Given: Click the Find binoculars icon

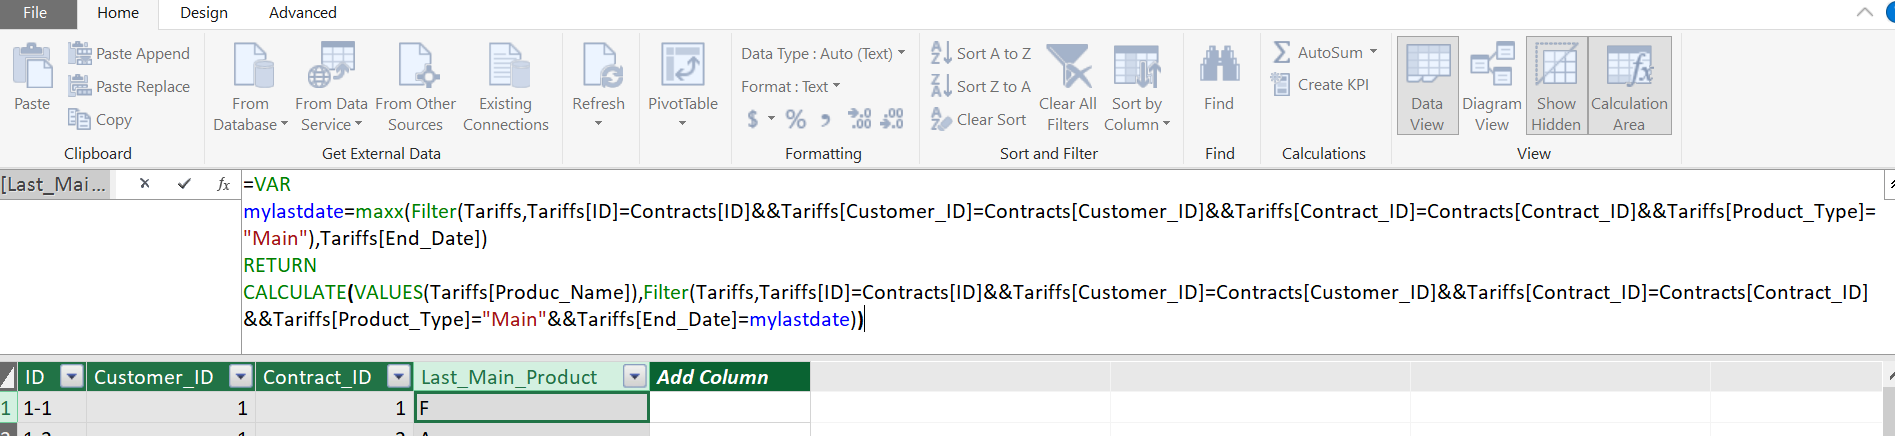Looking at the screenshot, I should click(x=1219, y=66).
